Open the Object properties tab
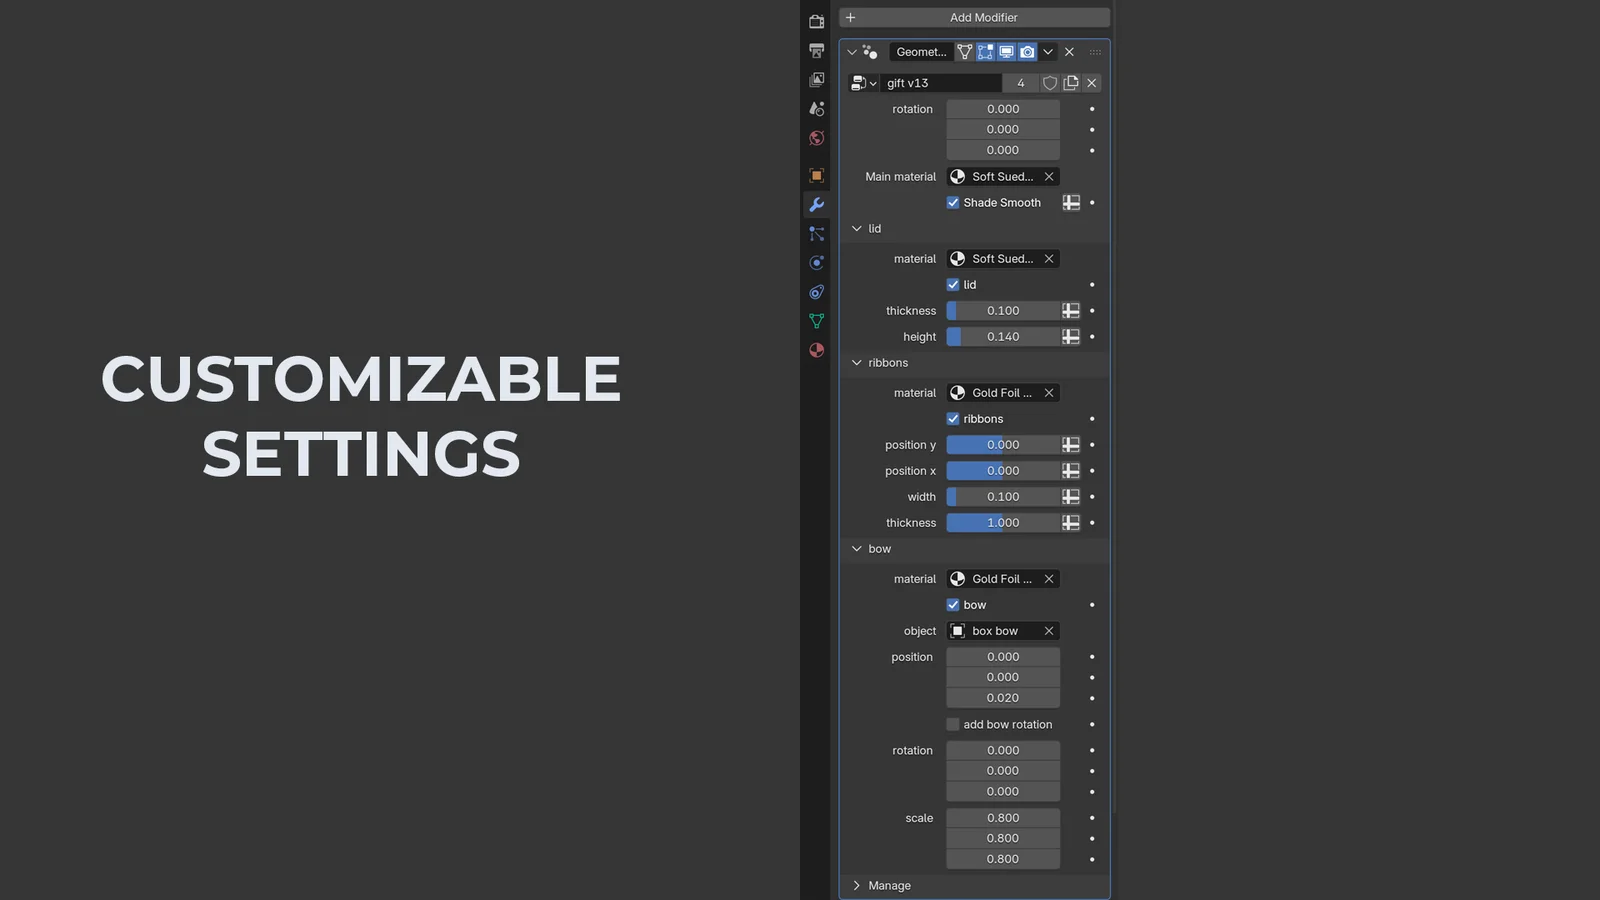The height and width of the screenshot is (900, 1600). point(816,175)
